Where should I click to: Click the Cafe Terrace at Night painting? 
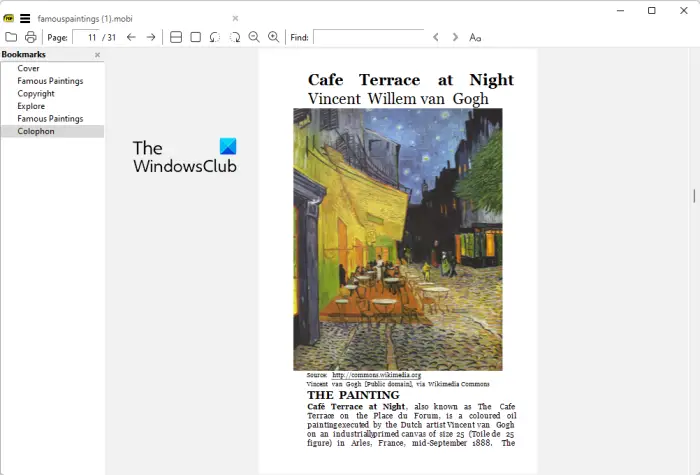click(398, 239)
